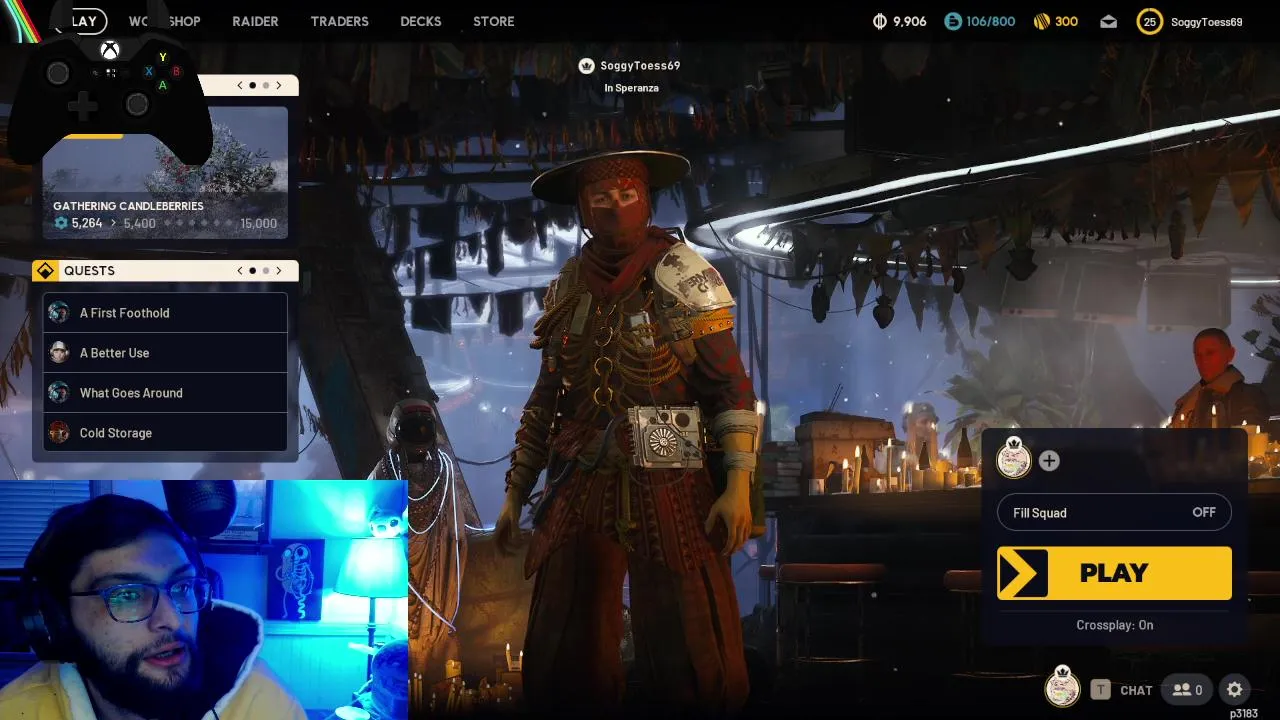
Task: Click the In Speranza status text
Action: (x=631, y=88)
